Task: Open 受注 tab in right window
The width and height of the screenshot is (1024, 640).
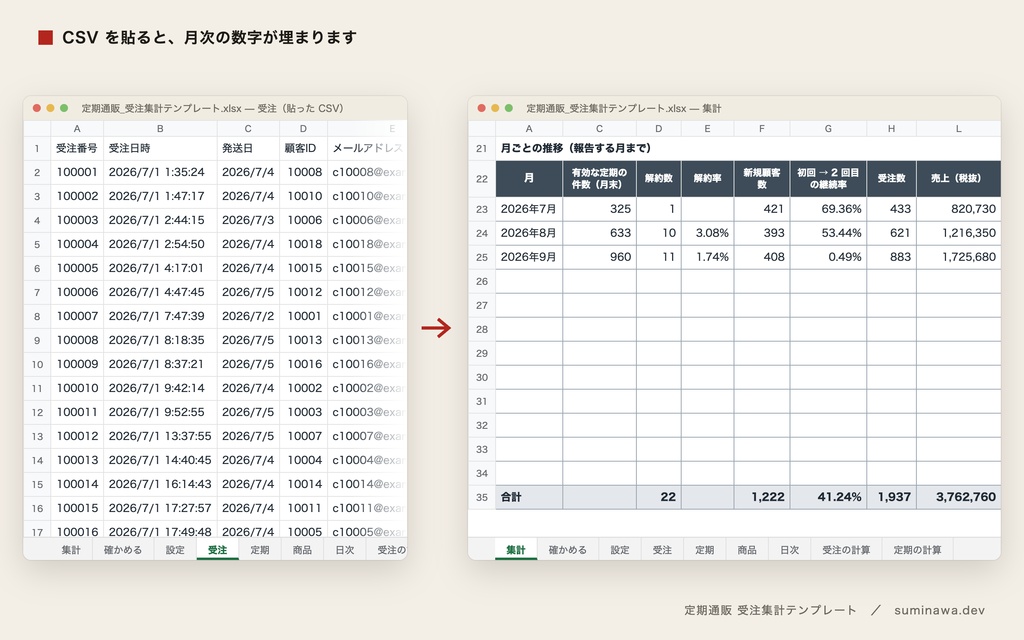Action: point(662,550)
